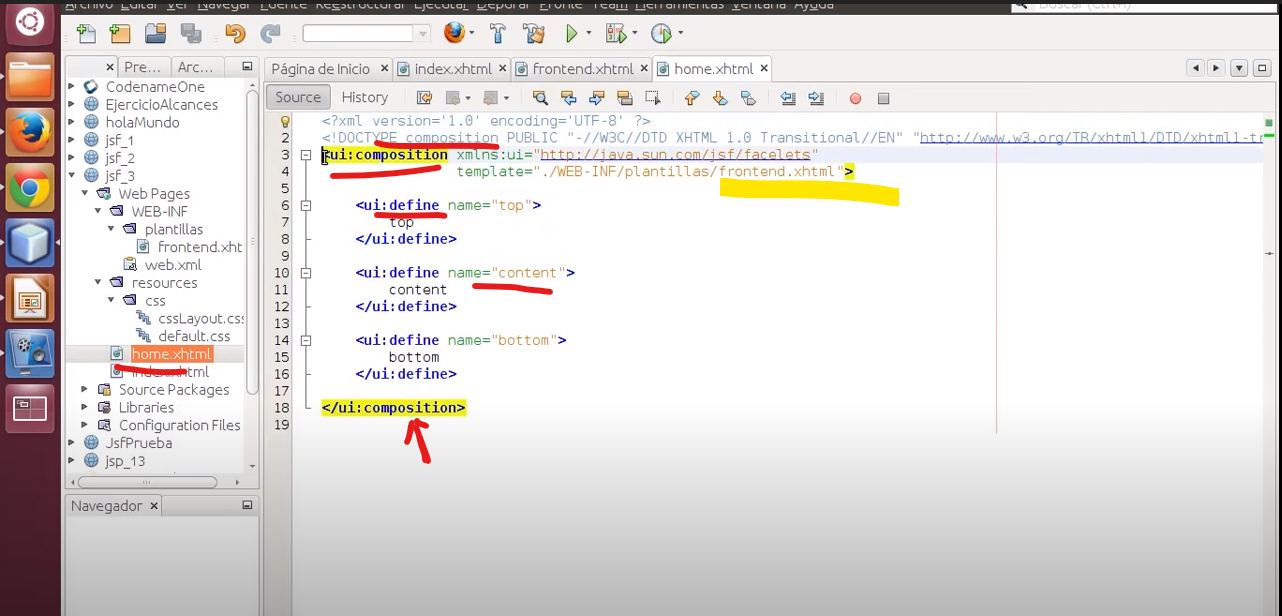
Task: Build project with the hammer icon
Action: click(x=498, y=34)
